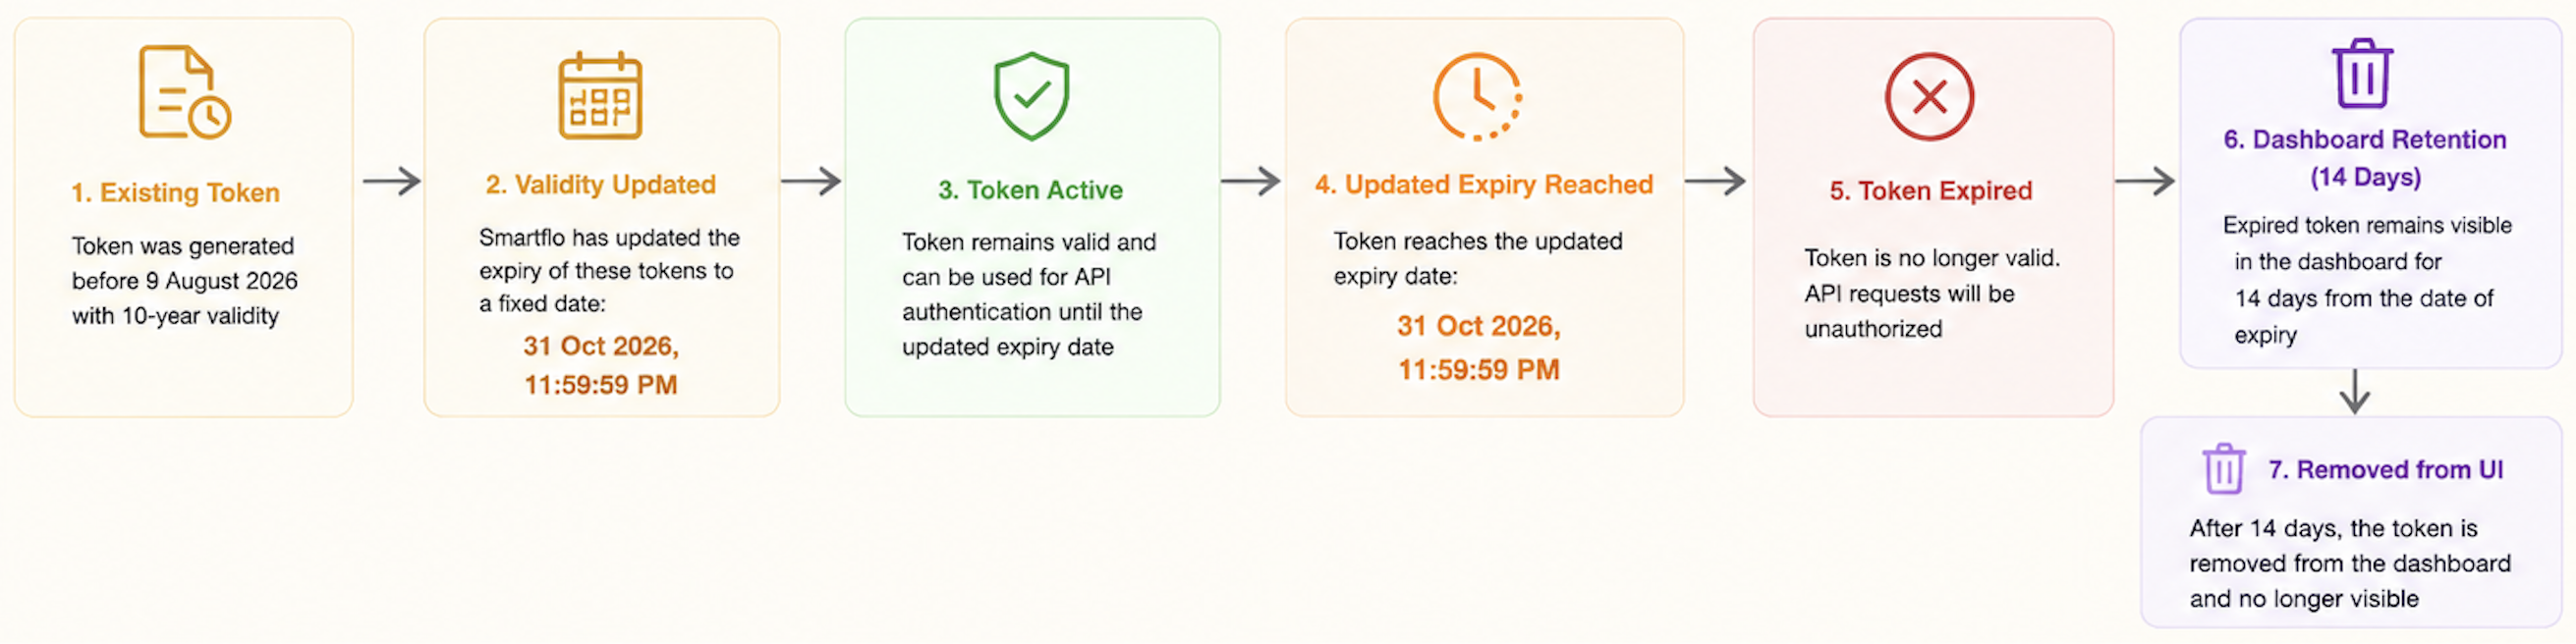Click the small trash icon beside Removed from UI
2576x644 pixels.
[2224, 469]
